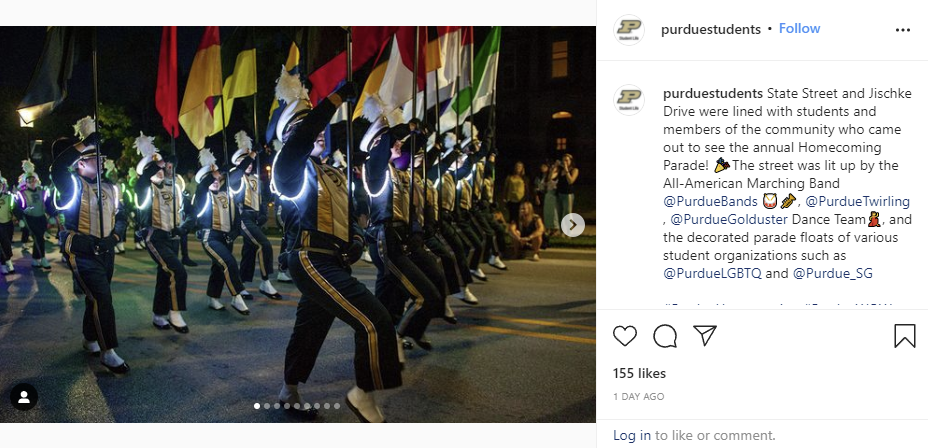
Task: Open 1 day ago timestamp
Action: click(x=639, y=397)
